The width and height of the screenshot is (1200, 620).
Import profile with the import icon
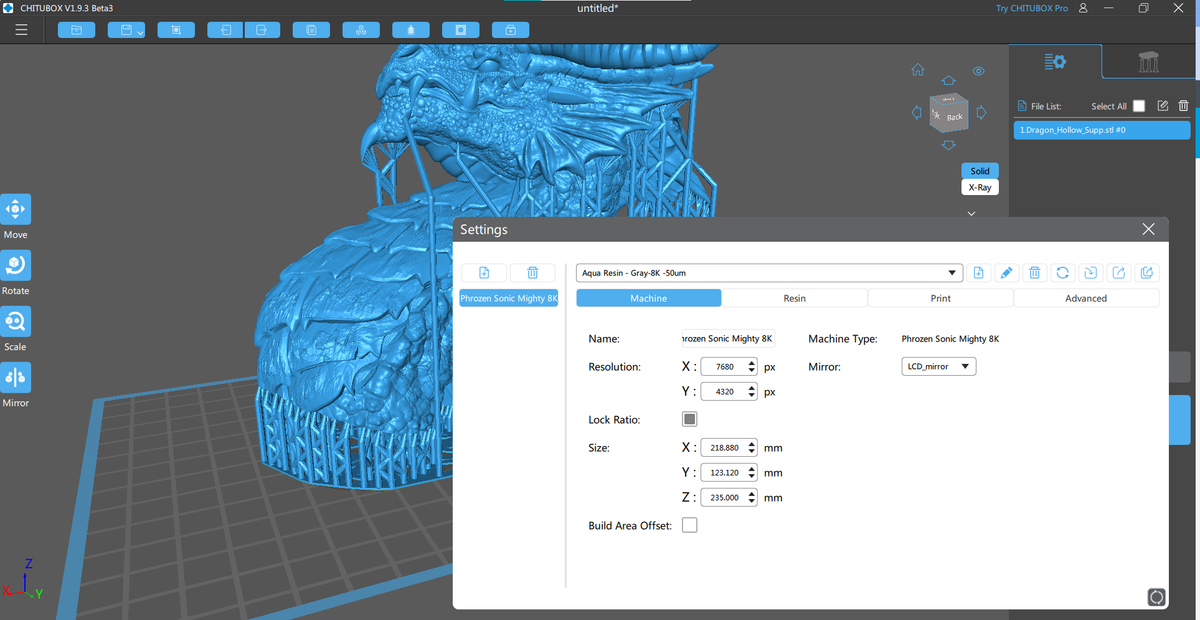coord(1091,273)
